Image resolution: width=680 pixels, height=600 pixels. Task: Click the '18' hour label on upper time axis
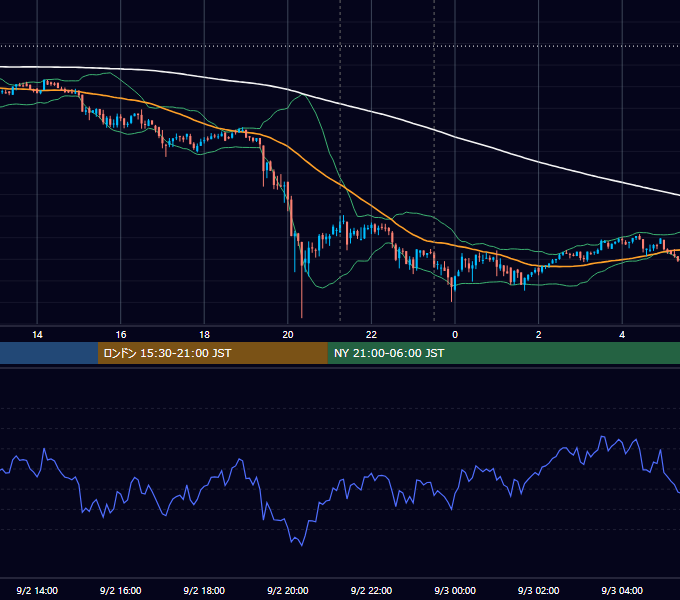[x=204, y=335]
